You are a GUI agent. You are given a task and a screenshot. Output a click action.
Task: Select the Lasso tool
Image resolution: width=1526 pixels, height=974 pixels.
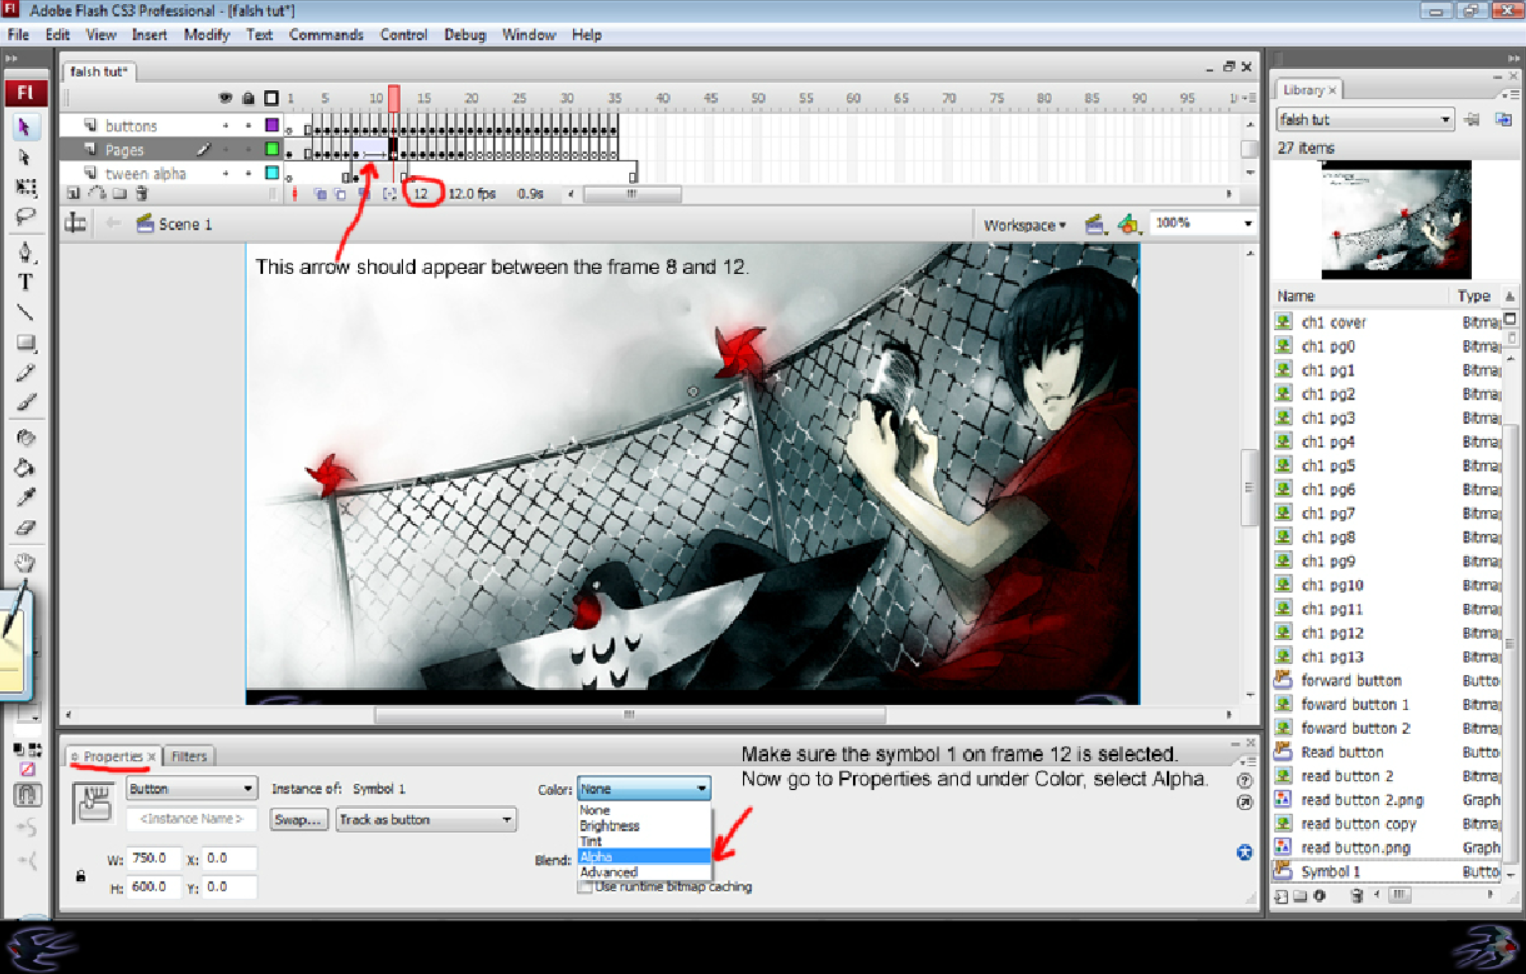[x=25, y=216]
